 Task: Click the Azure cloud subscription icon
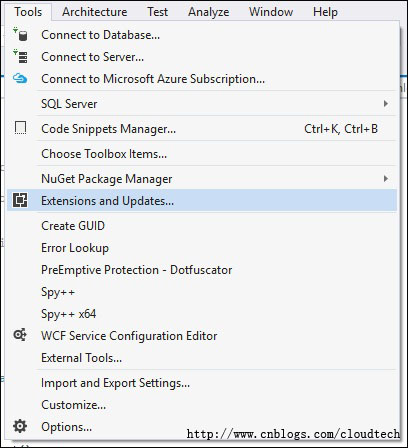click(20, 79)
